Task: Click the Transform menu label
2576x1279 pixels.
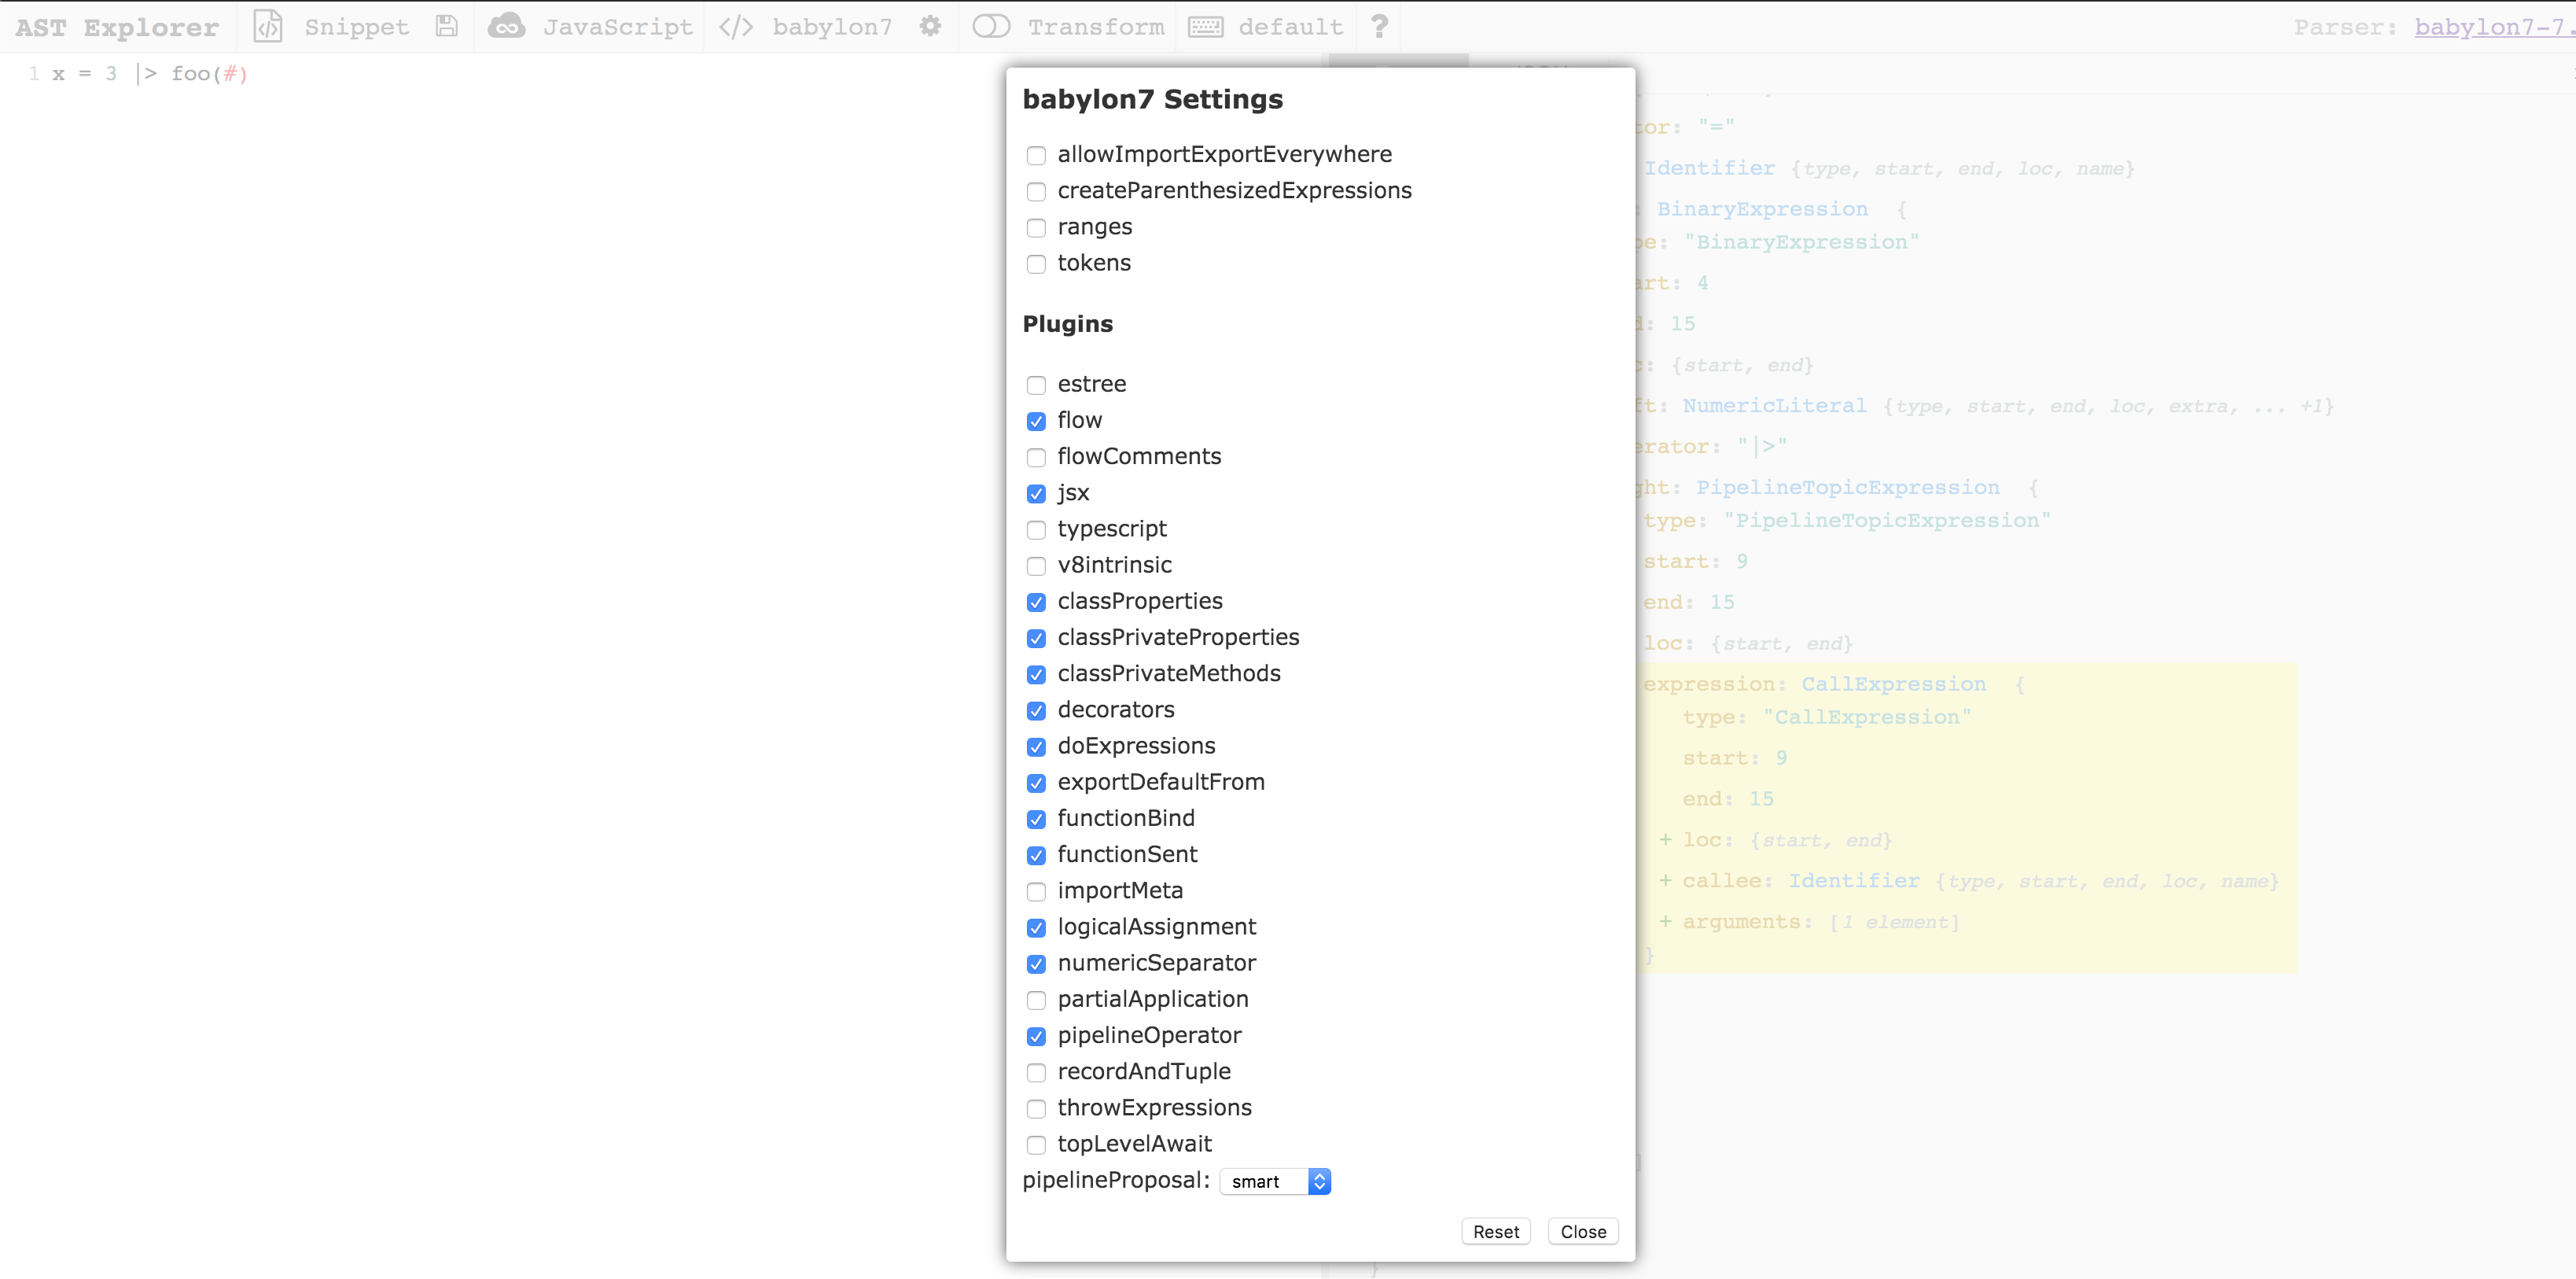Action: (1096, 27)
